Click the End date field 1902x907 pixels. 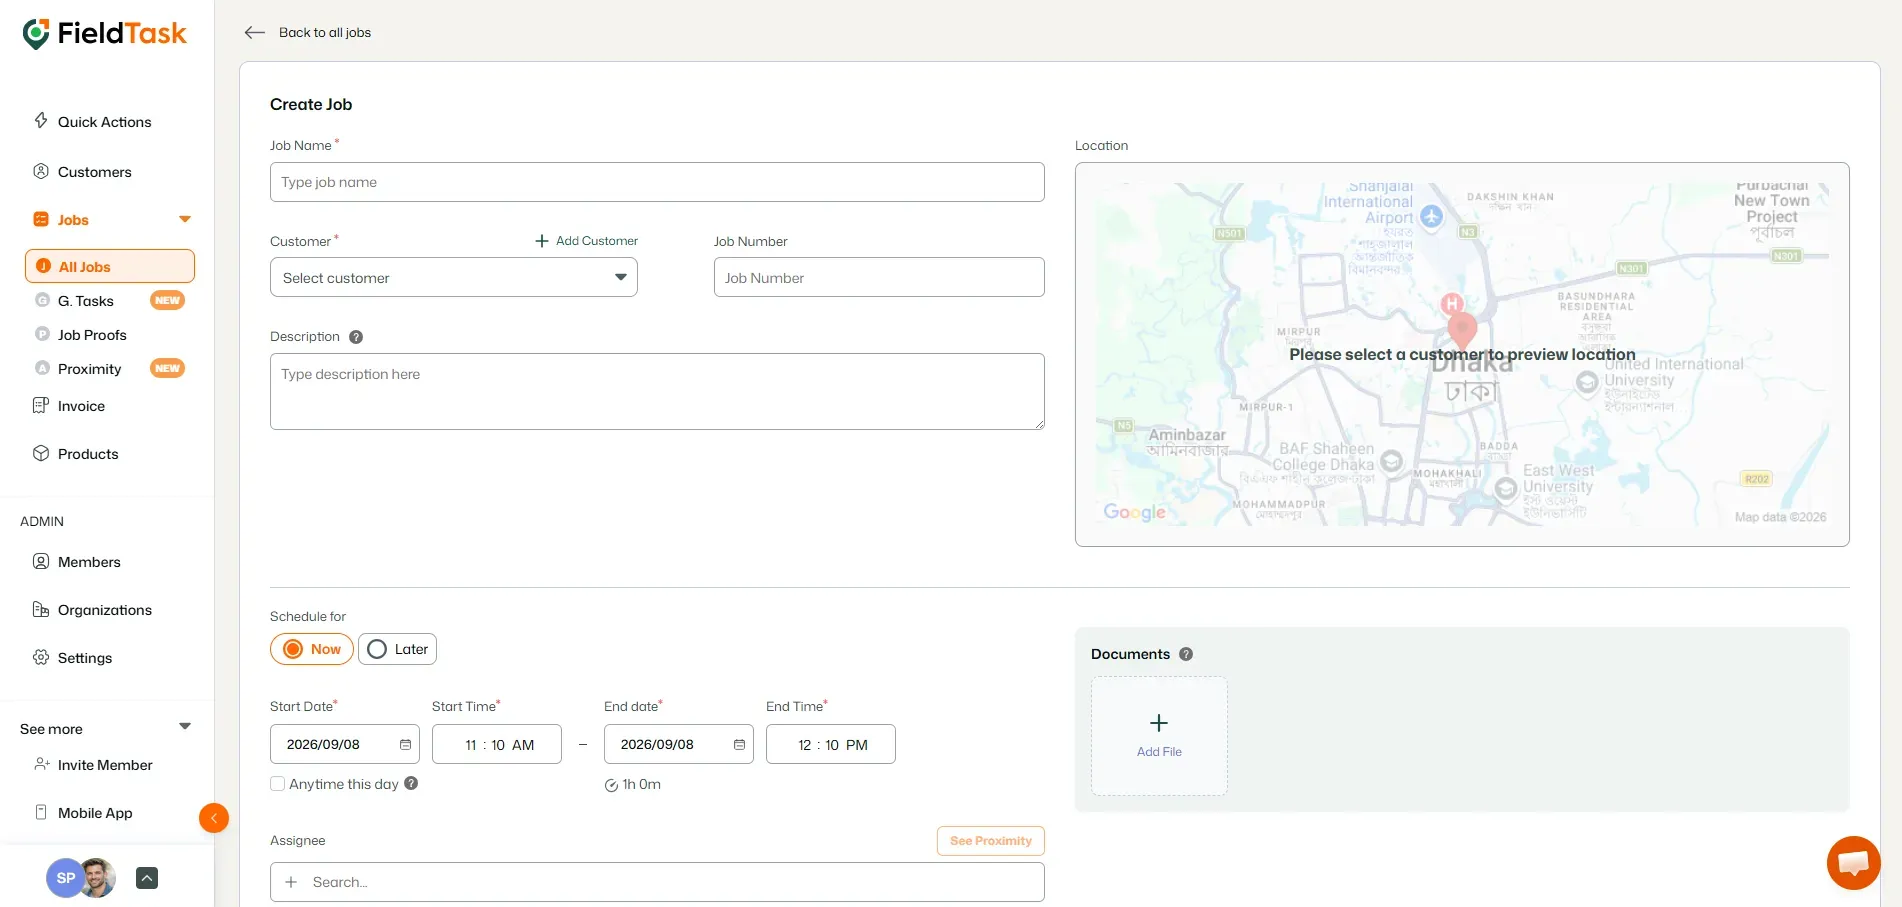click(x=679, y=745)
